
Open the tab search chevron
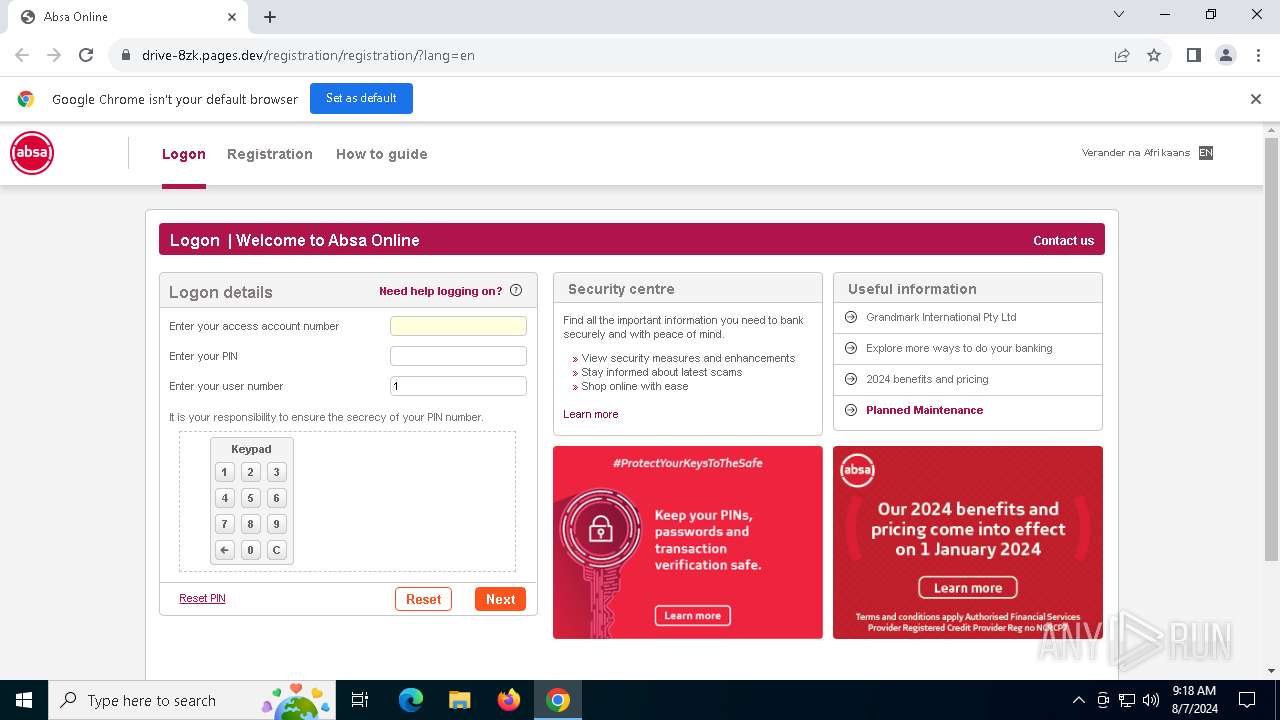click(1119, 14)
